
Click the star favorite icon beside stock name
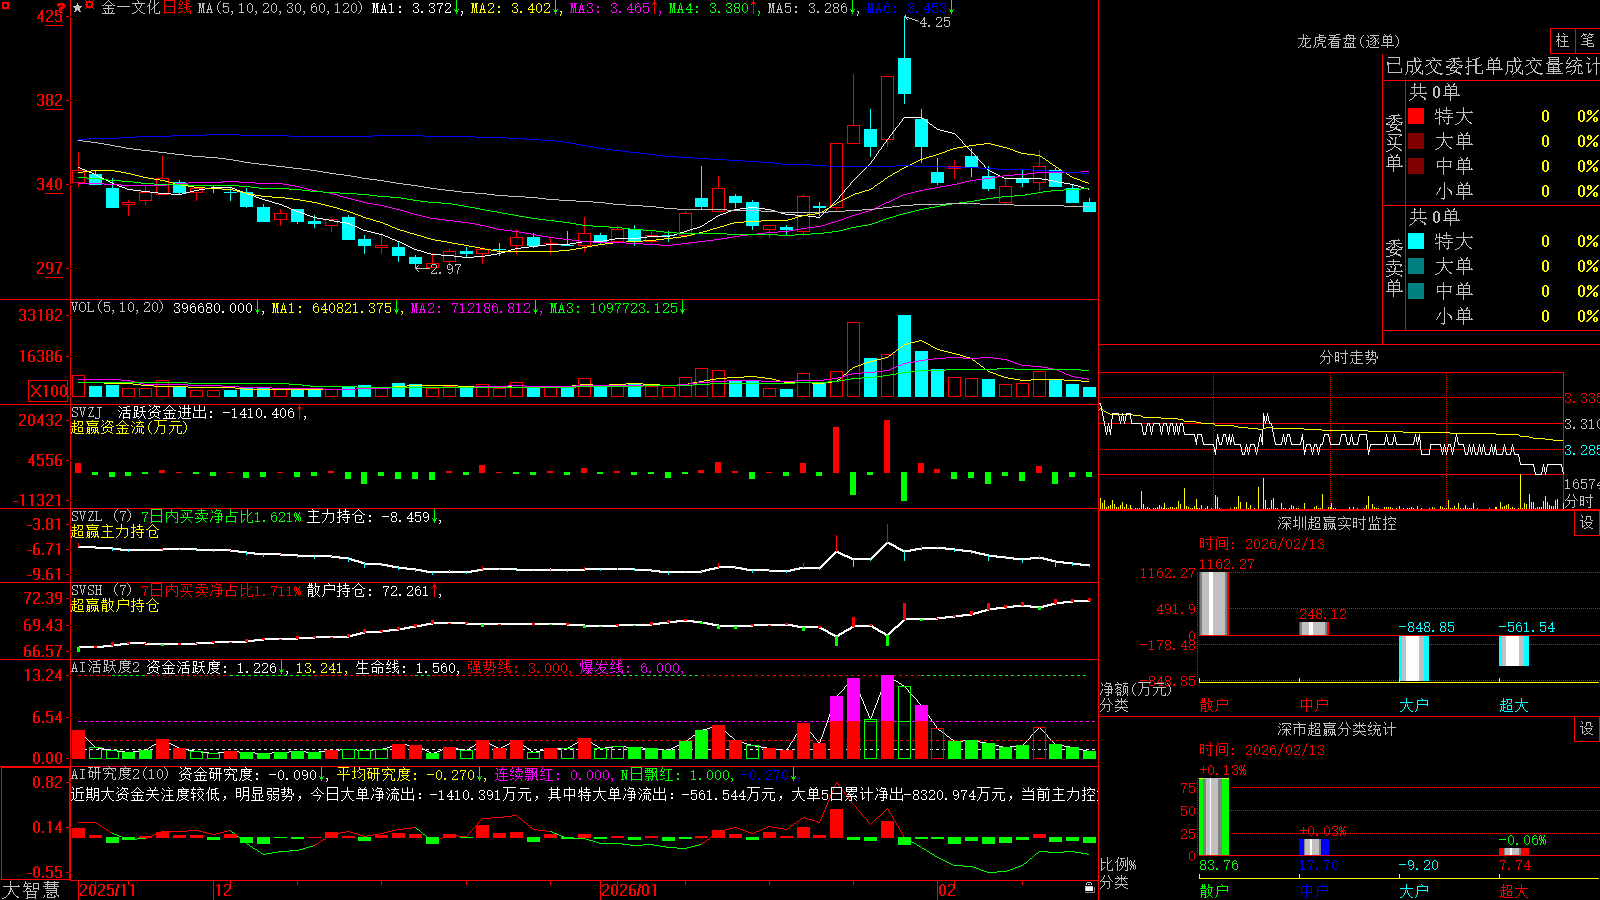click(x=78, y=7)
